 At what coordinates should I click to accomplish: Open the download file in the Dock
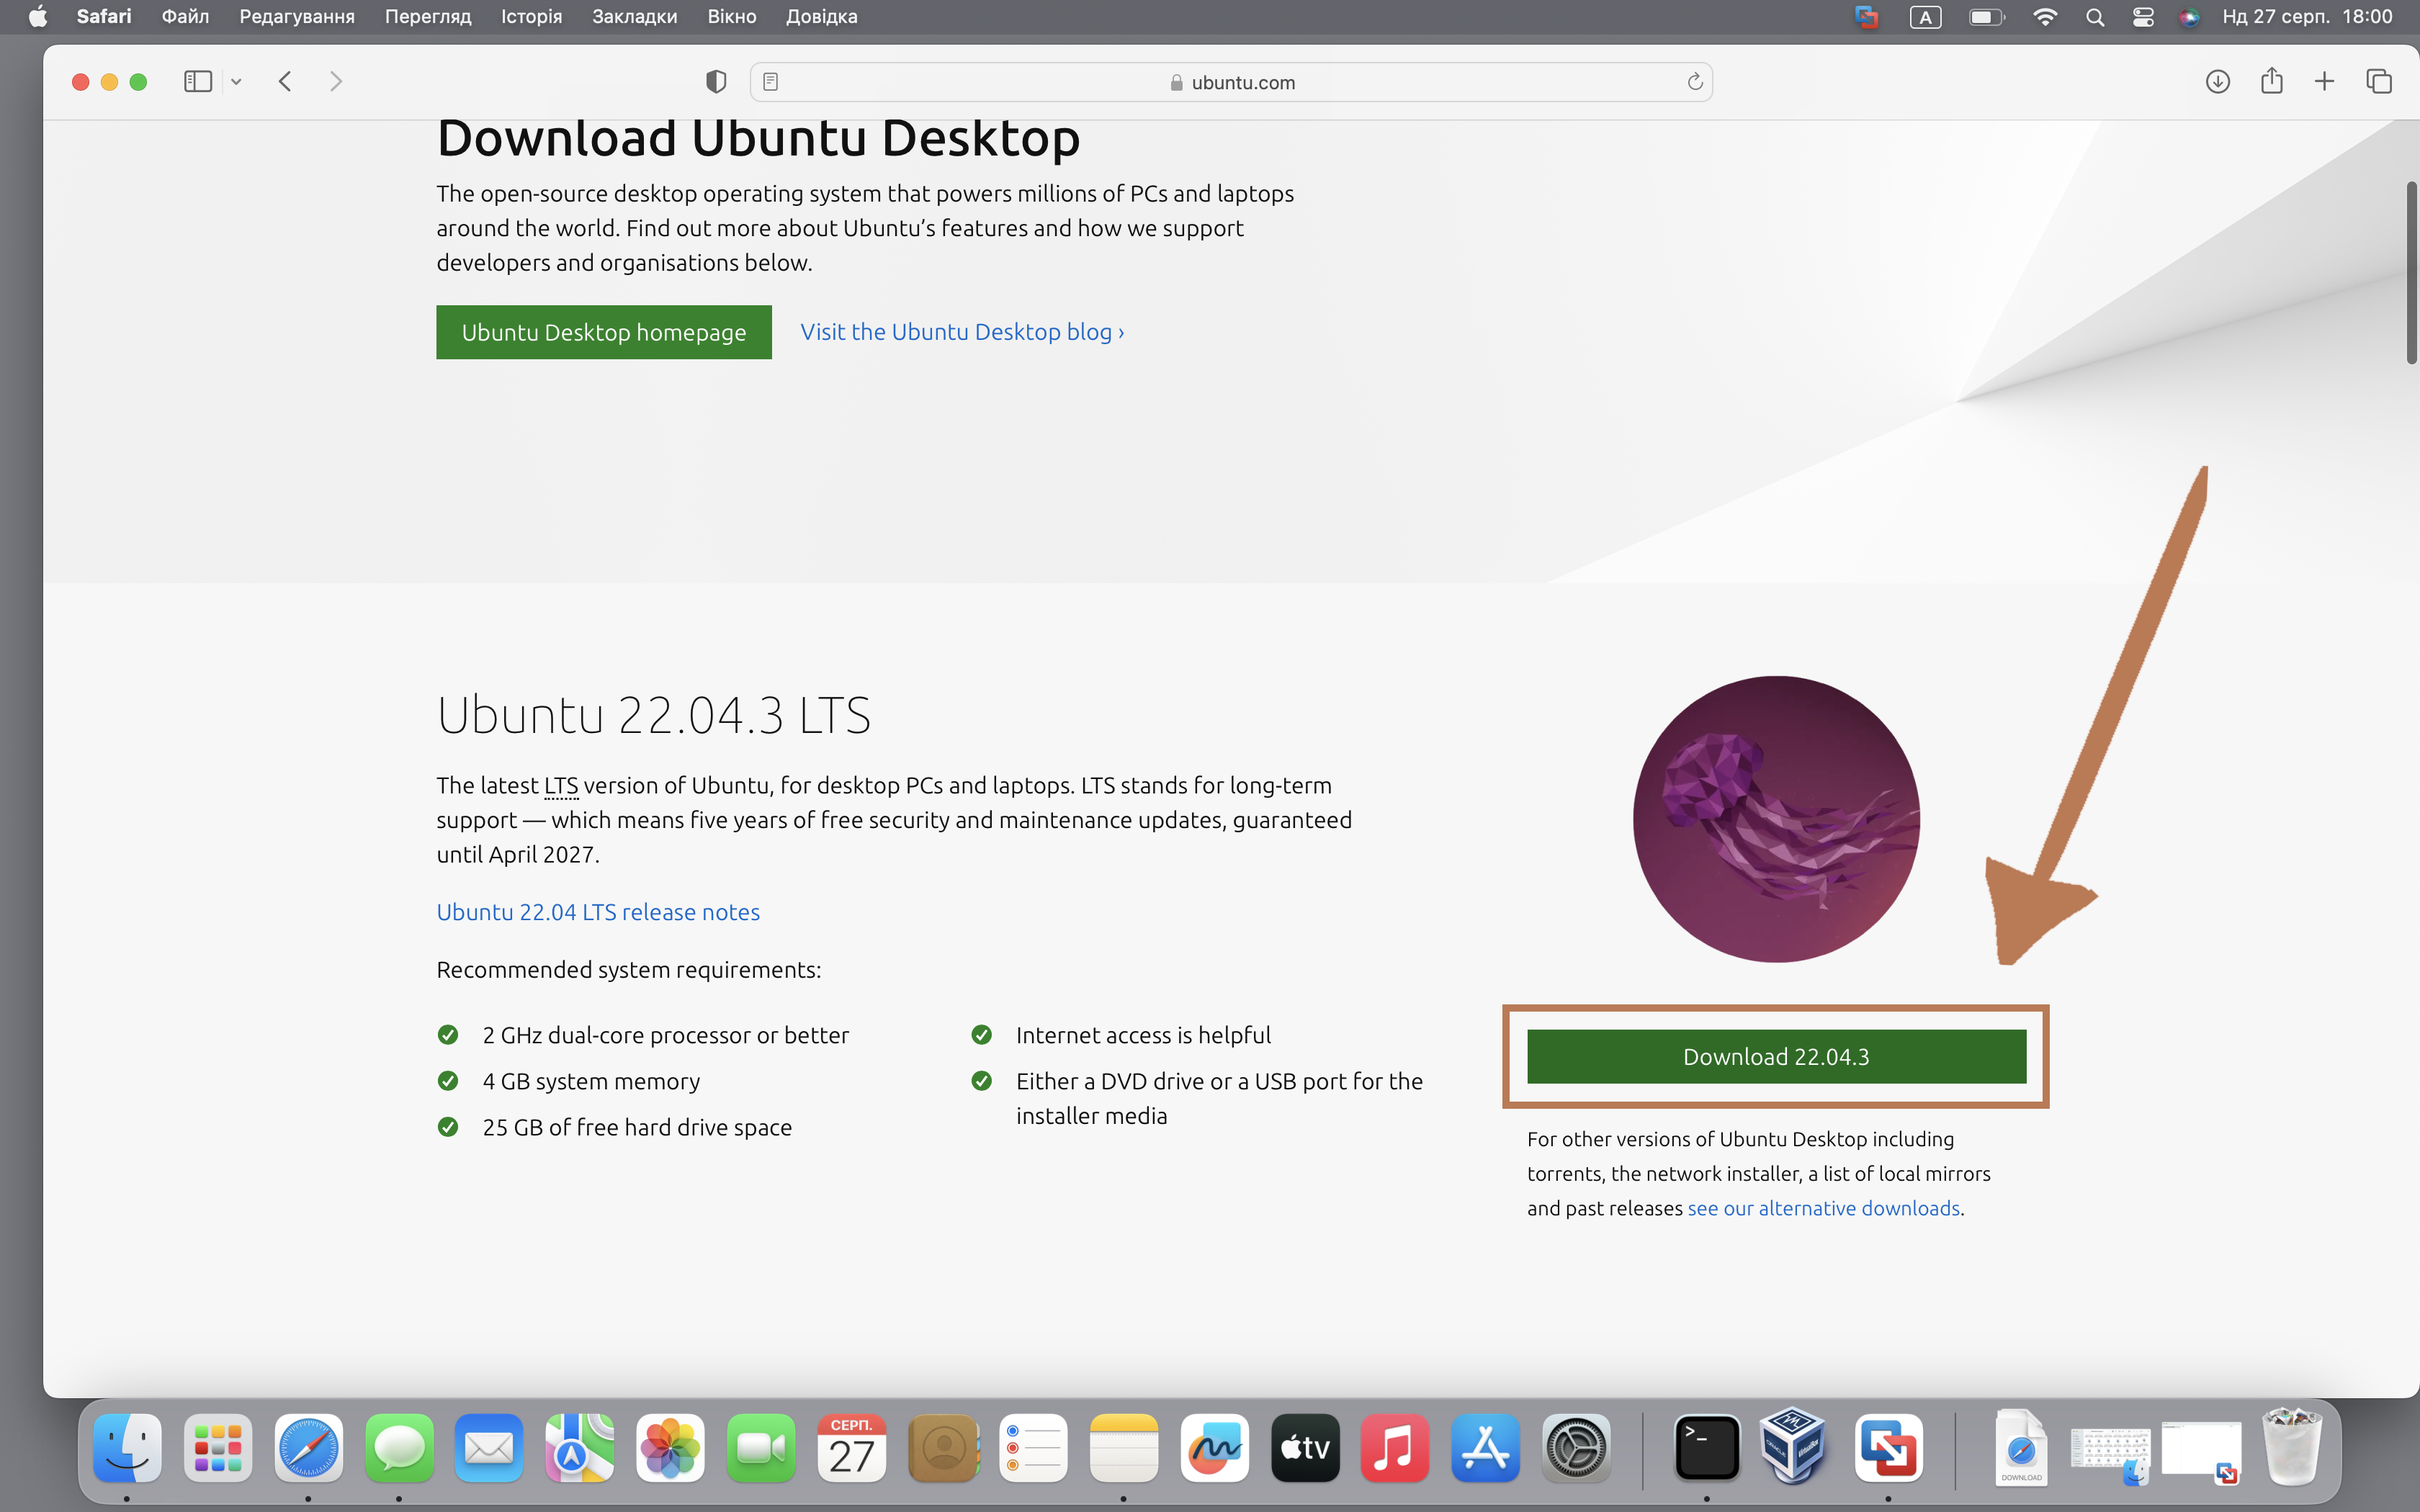(2020, 1447)
